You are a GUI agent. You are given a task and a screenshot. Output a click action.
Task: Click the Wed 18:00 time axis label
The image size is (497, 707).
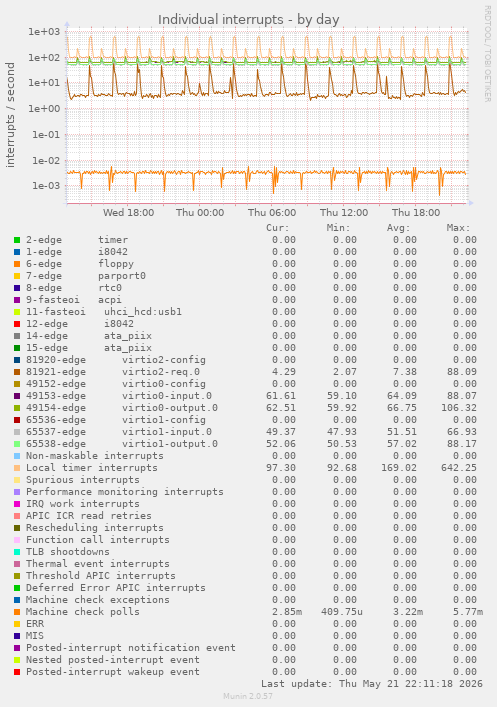pyautogui.click(x=128, y=212)
